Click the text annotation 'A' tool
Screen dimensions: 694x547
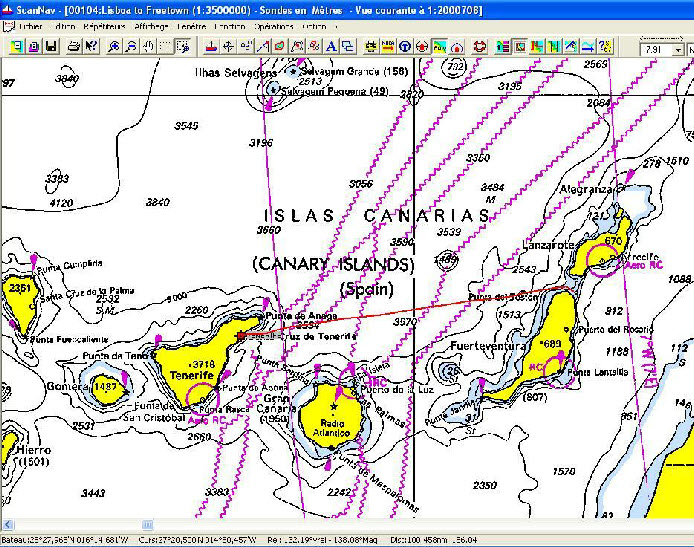click(x=332, y=46)
